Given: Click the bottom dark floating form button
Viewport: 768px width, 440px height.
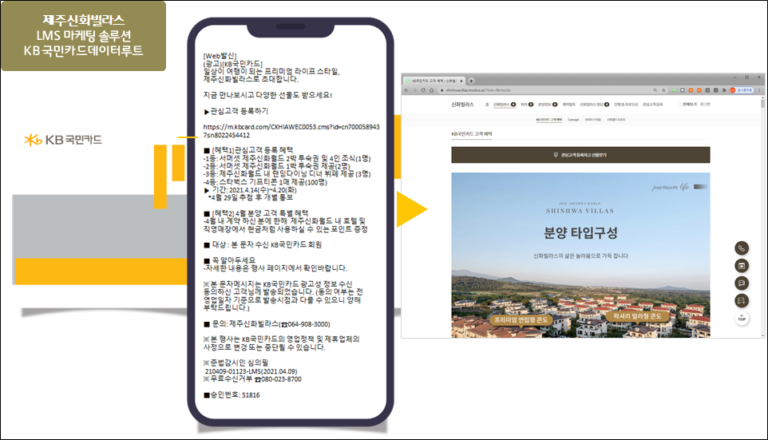Looking at the screenshot, I should [742, 300].
